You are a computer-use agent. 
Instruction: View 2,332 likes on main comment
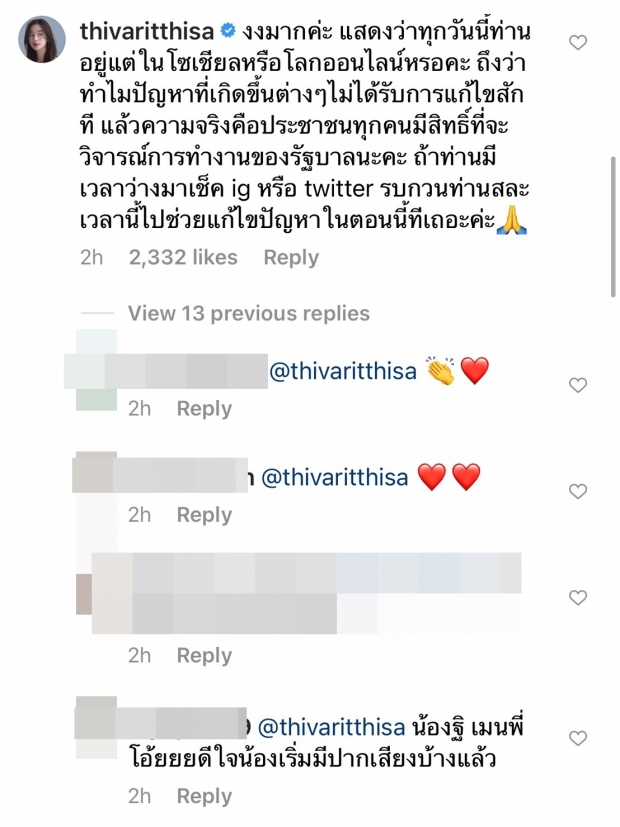[183, 257]
